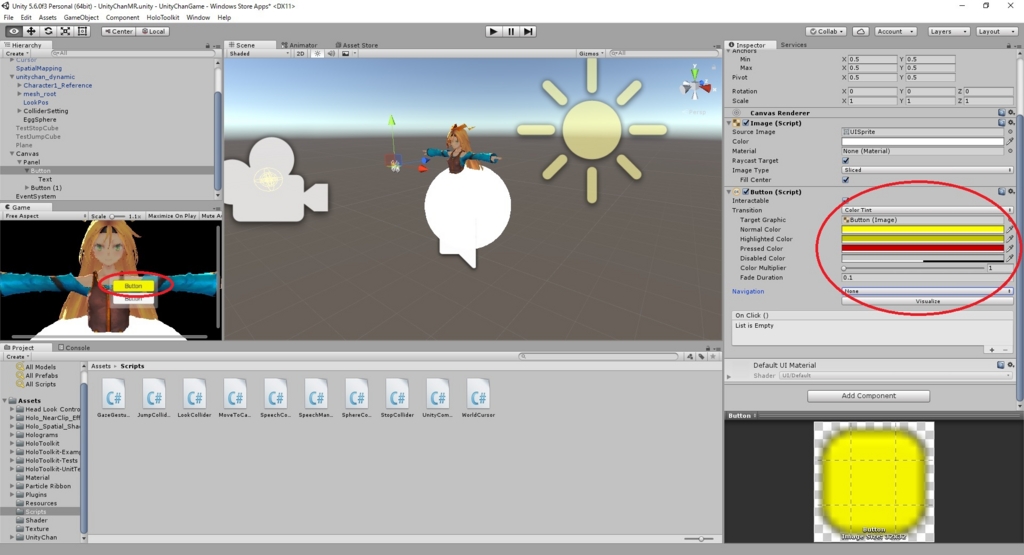Click Add Component button
The image size is (1024, 555).
(868, 396)
